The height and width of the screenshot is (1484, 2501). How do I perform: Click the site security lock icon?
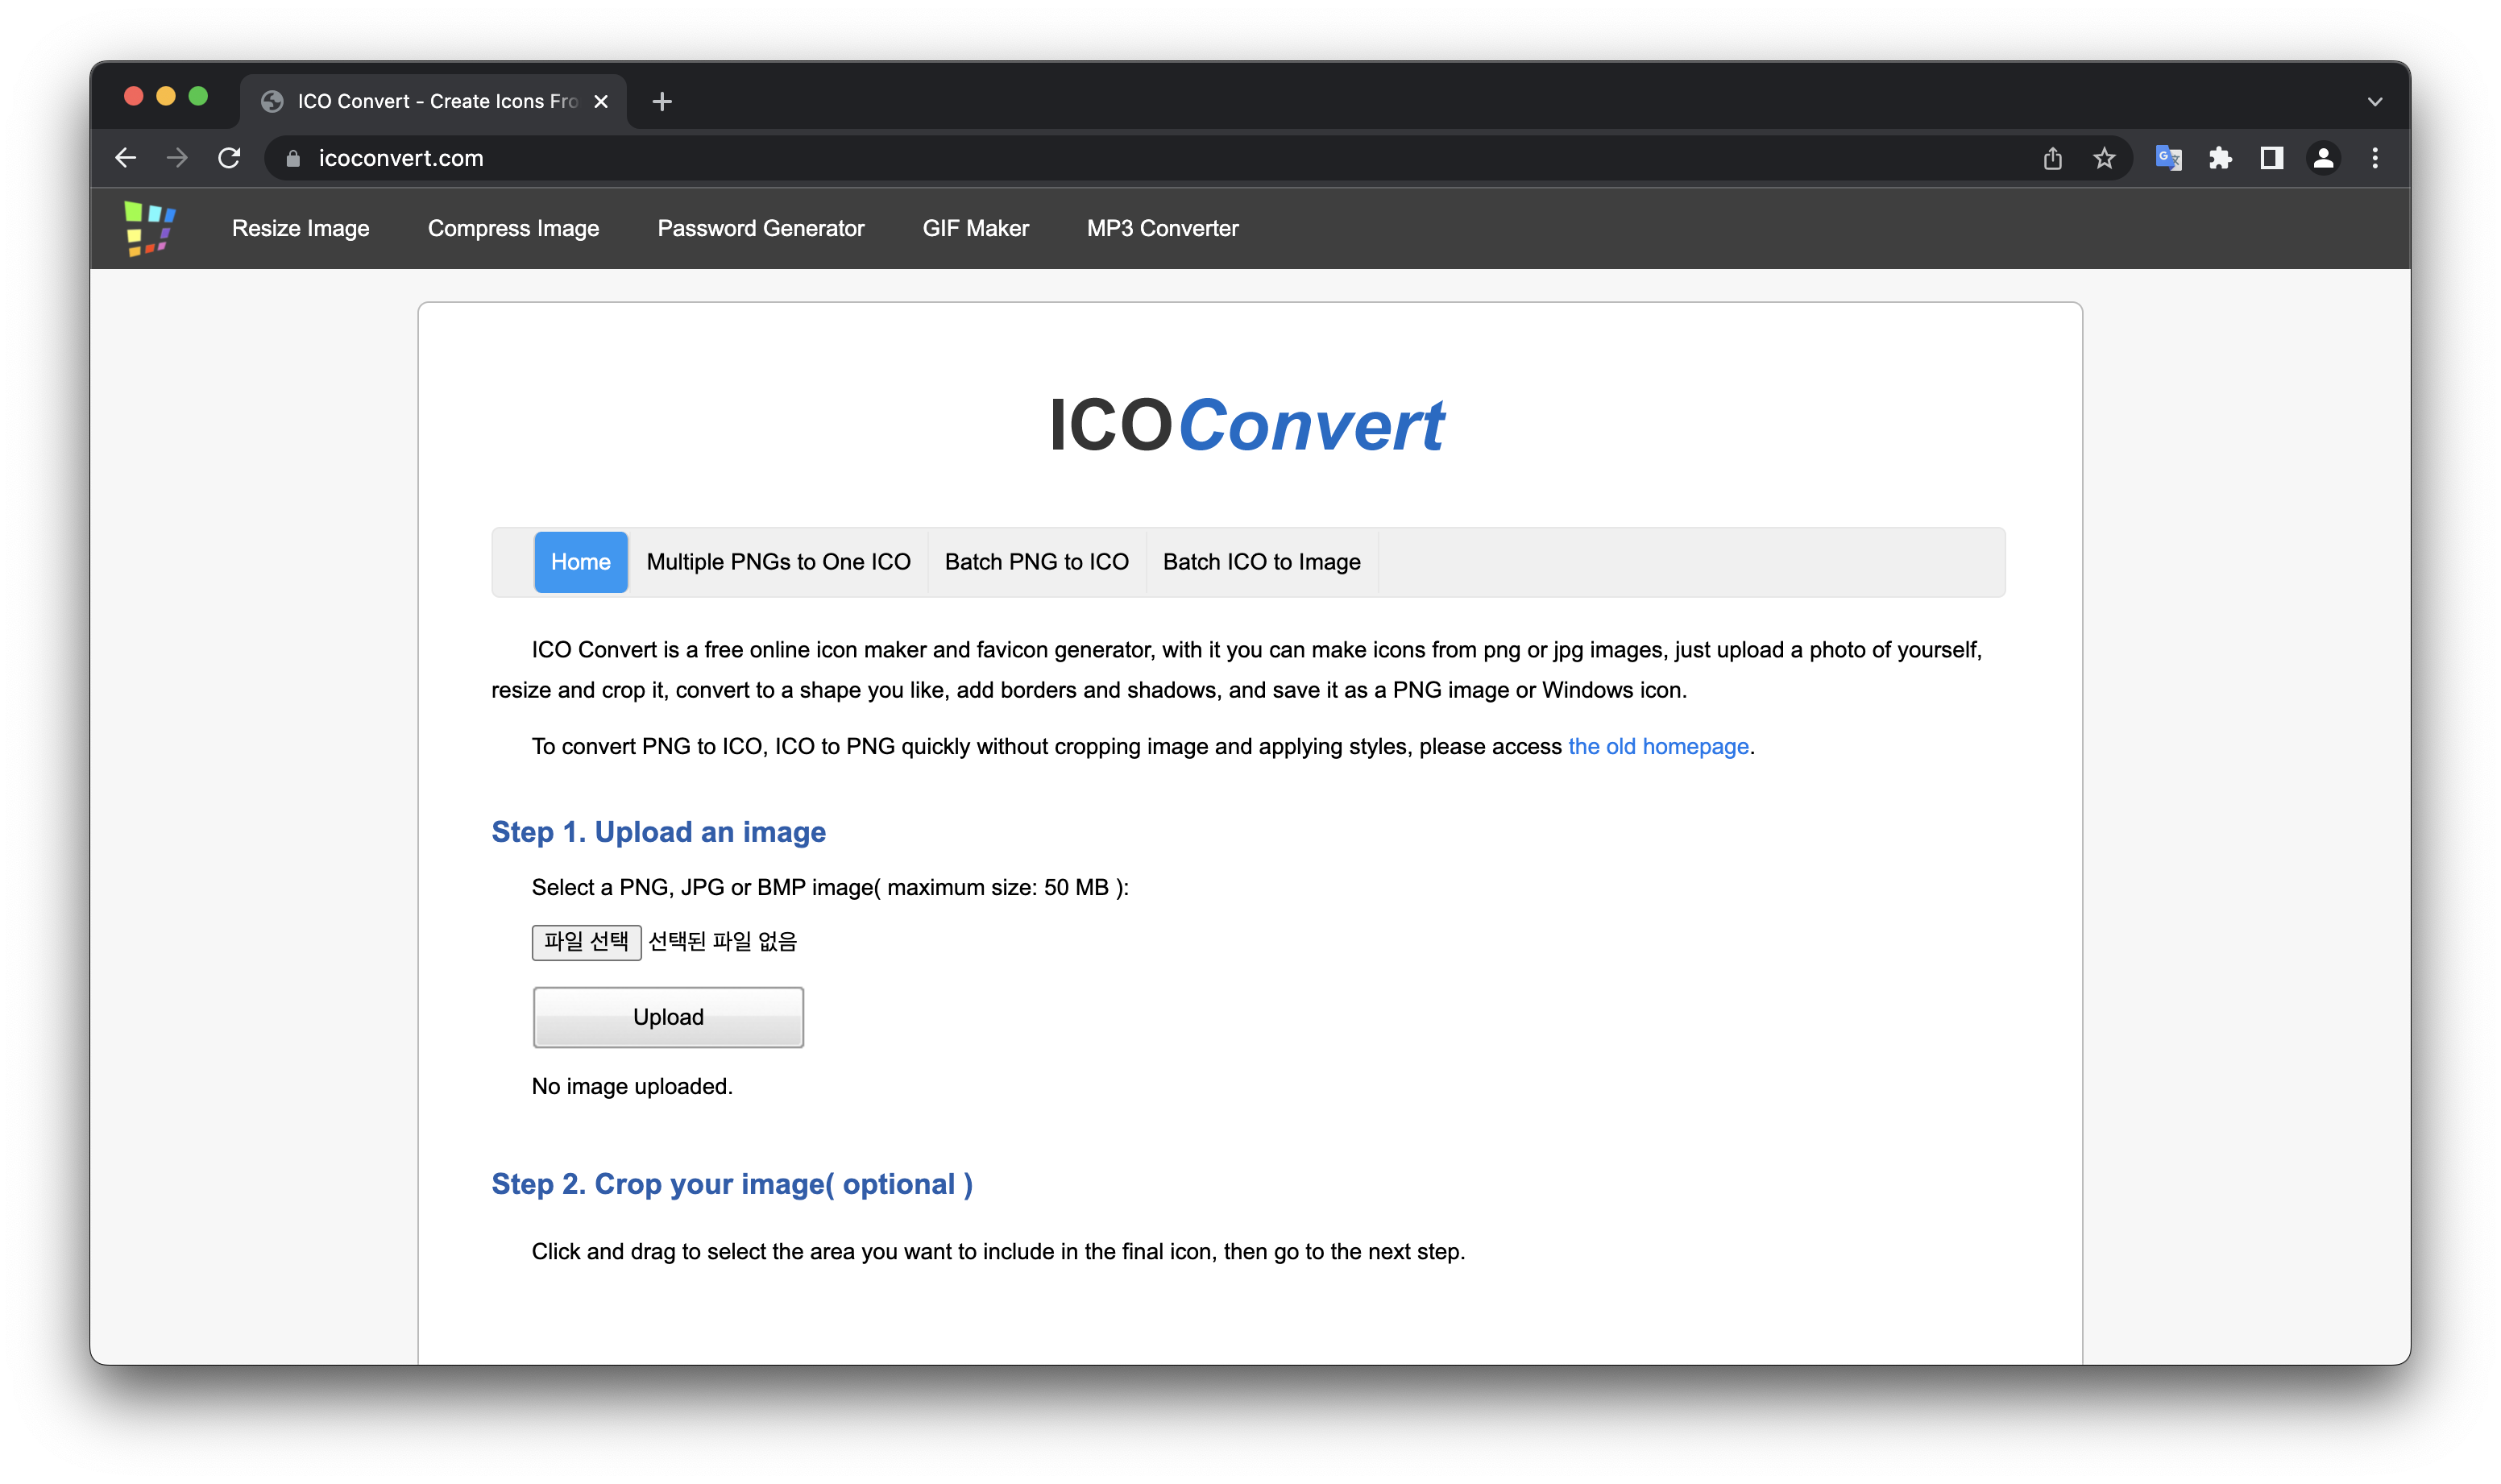point(293,157)
